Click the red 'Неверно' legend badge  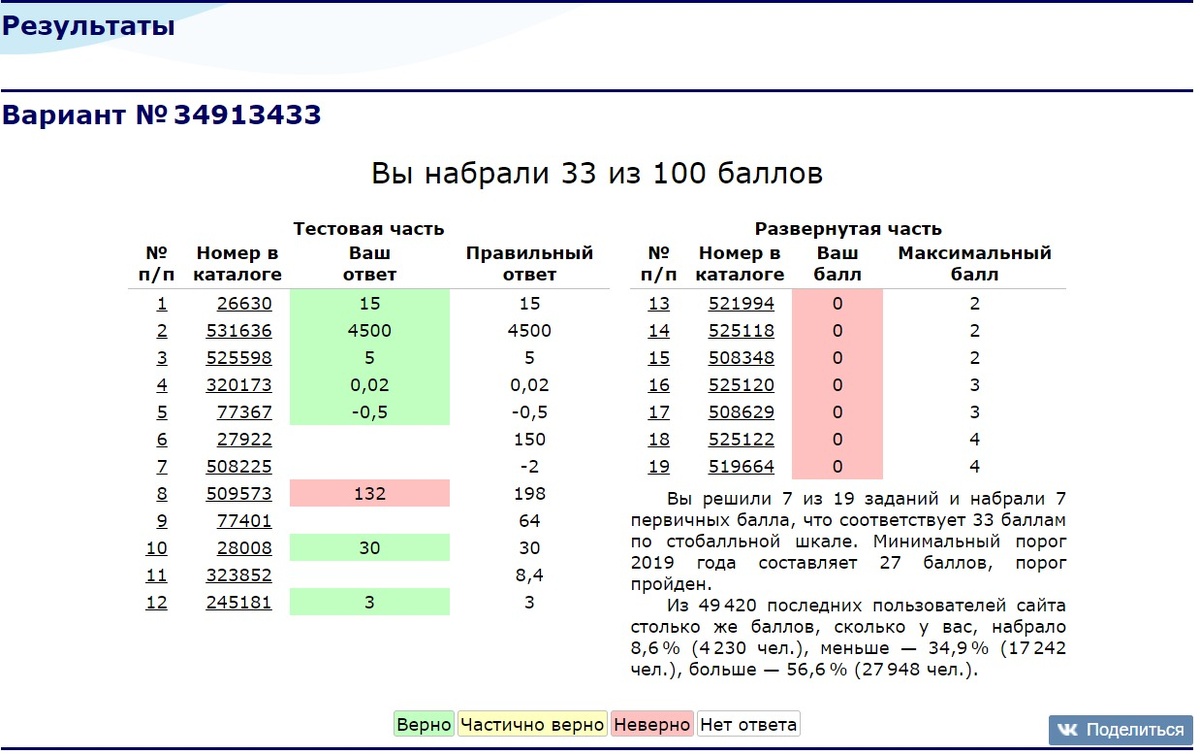(x=652, y=723)
